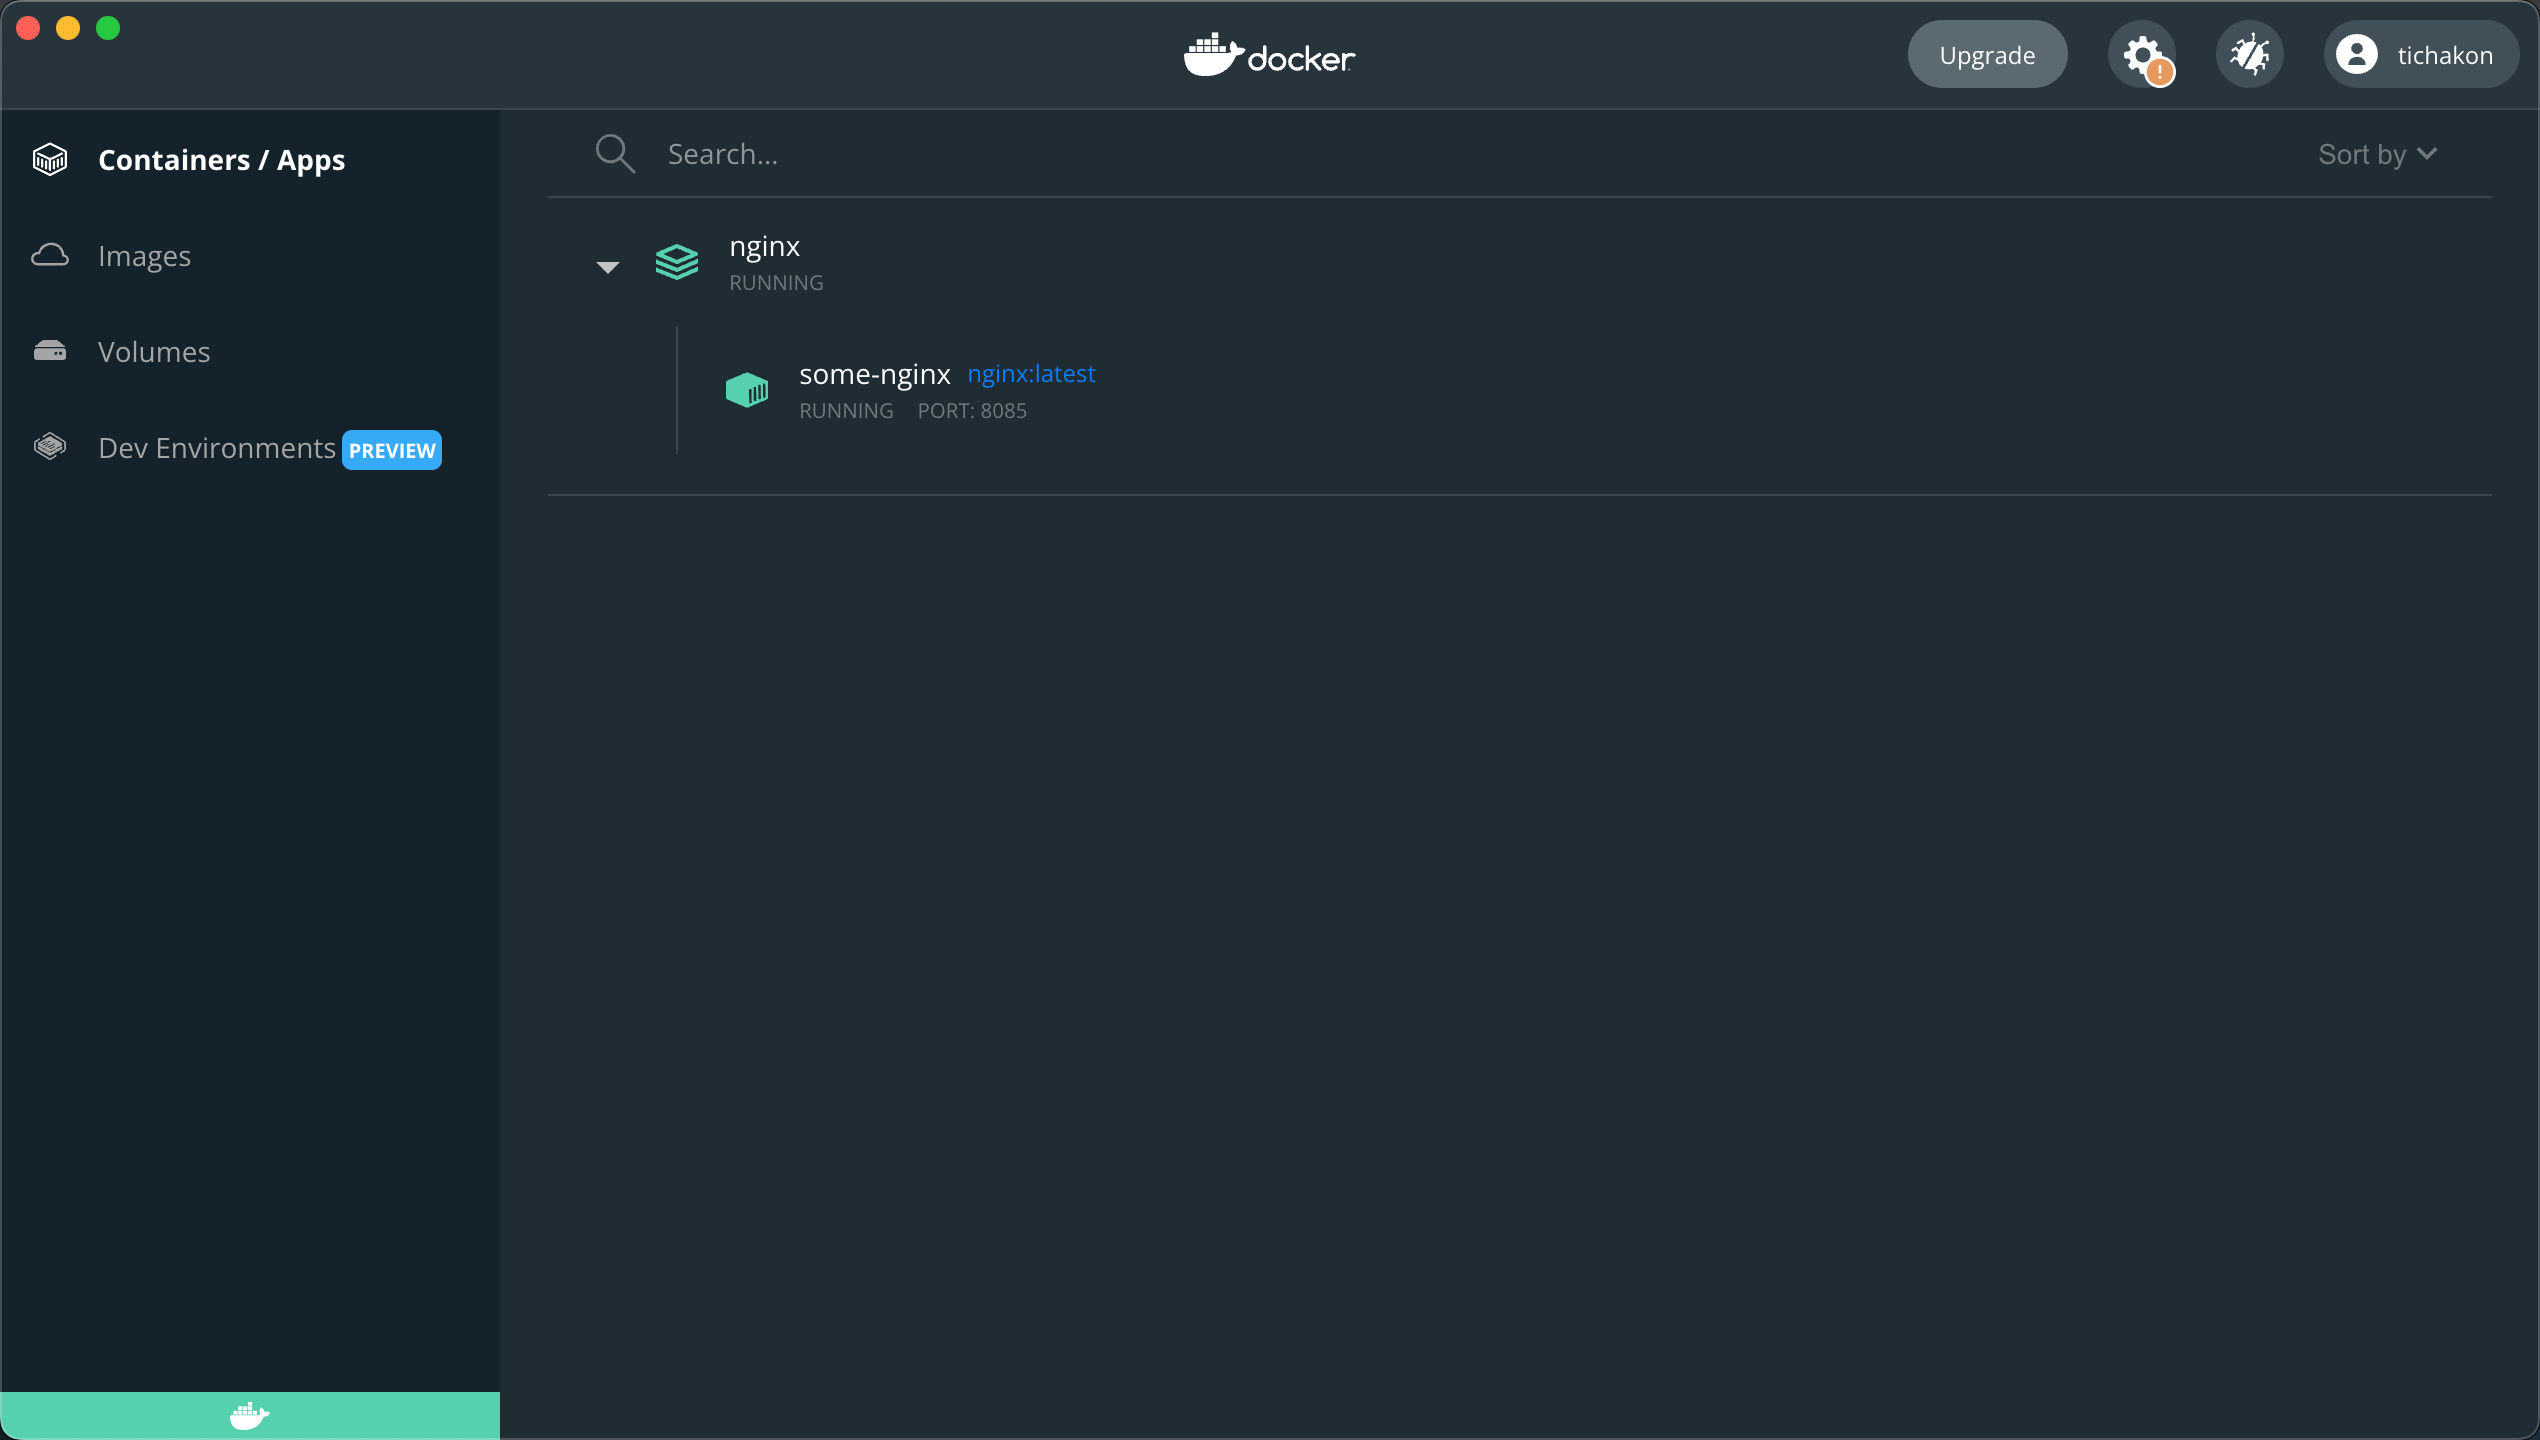Open the Volumes panel
2540x1440 pixels.
coord(153,351)
